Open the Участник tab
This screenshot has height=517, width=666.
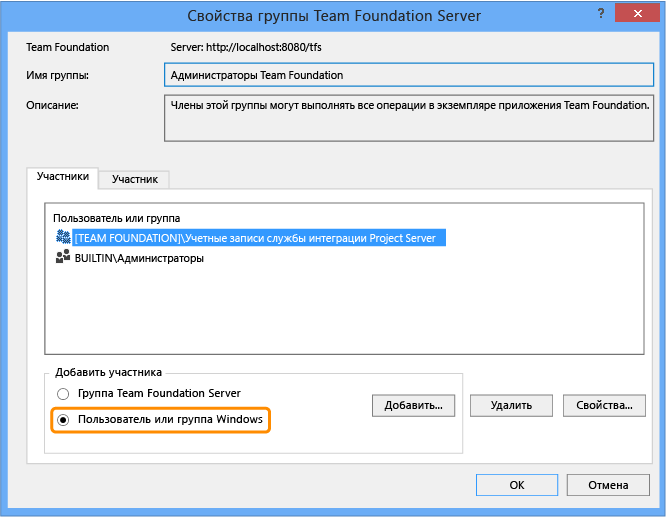tap(135, 180)
